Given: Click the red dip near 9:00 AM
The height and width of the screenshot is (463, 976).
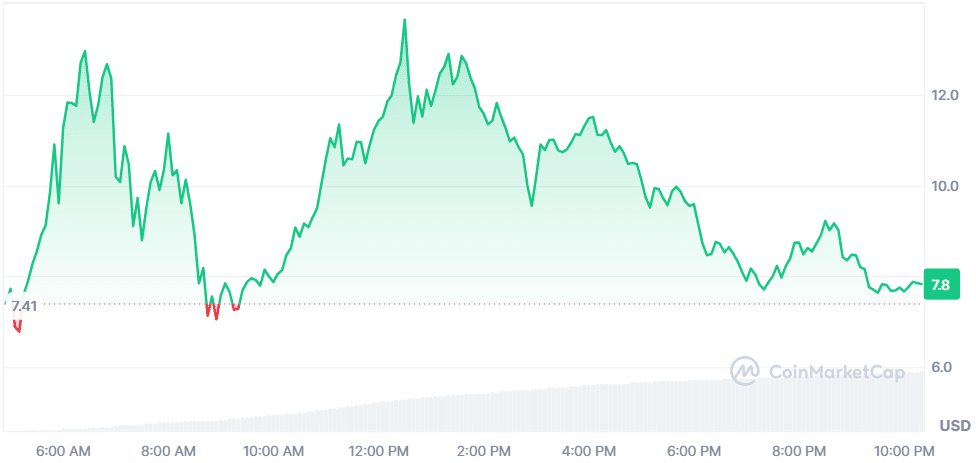Looking at the screenshot, I should click(x=215, y=314).
